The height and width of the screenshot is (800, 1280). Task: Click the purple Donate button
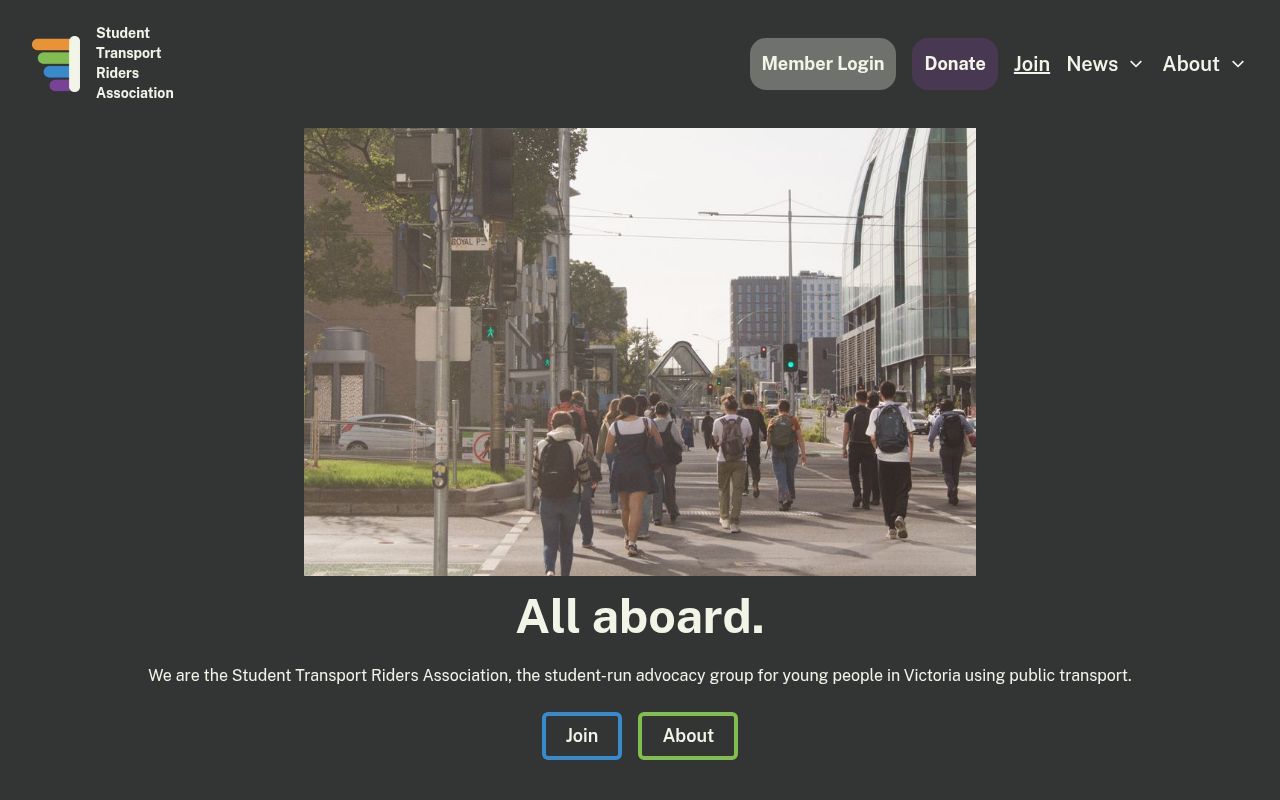(955, 64)
